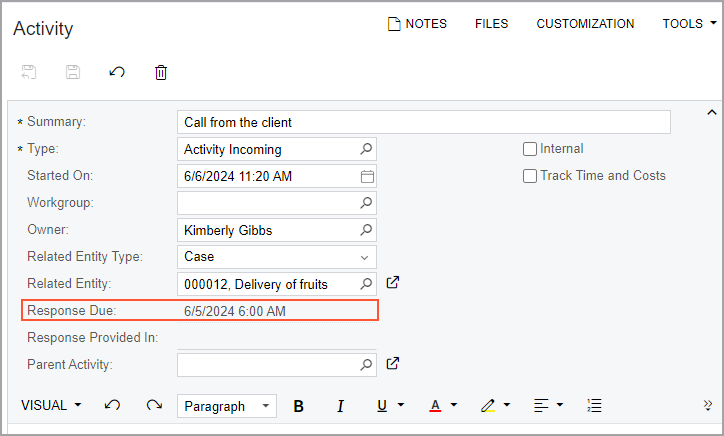Click the FILES button
Image resolution: width=724 pixels, height=436 pixels.
491,24
